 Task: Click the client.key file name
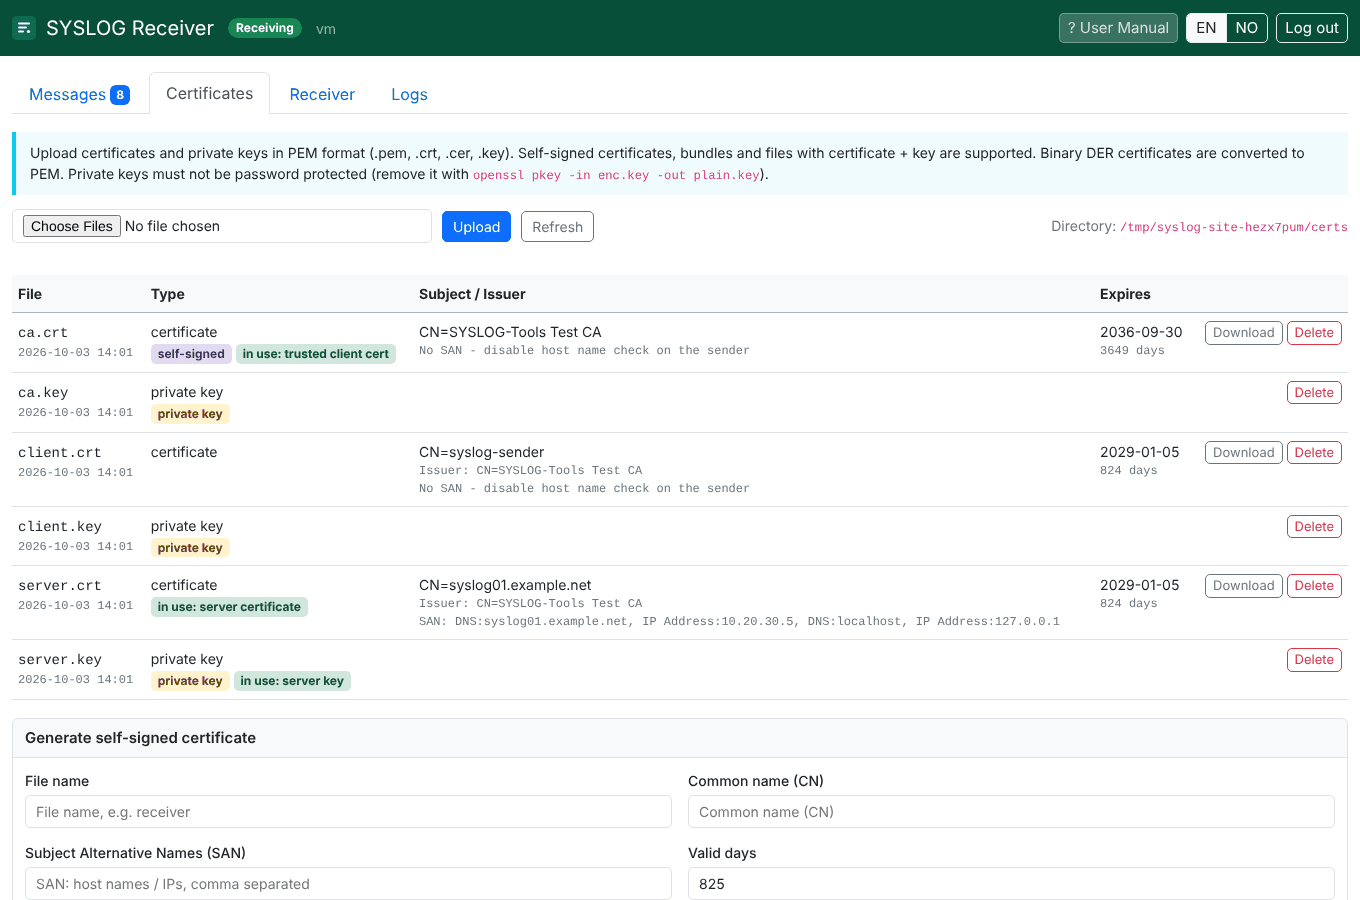click(x=60, y=527)
